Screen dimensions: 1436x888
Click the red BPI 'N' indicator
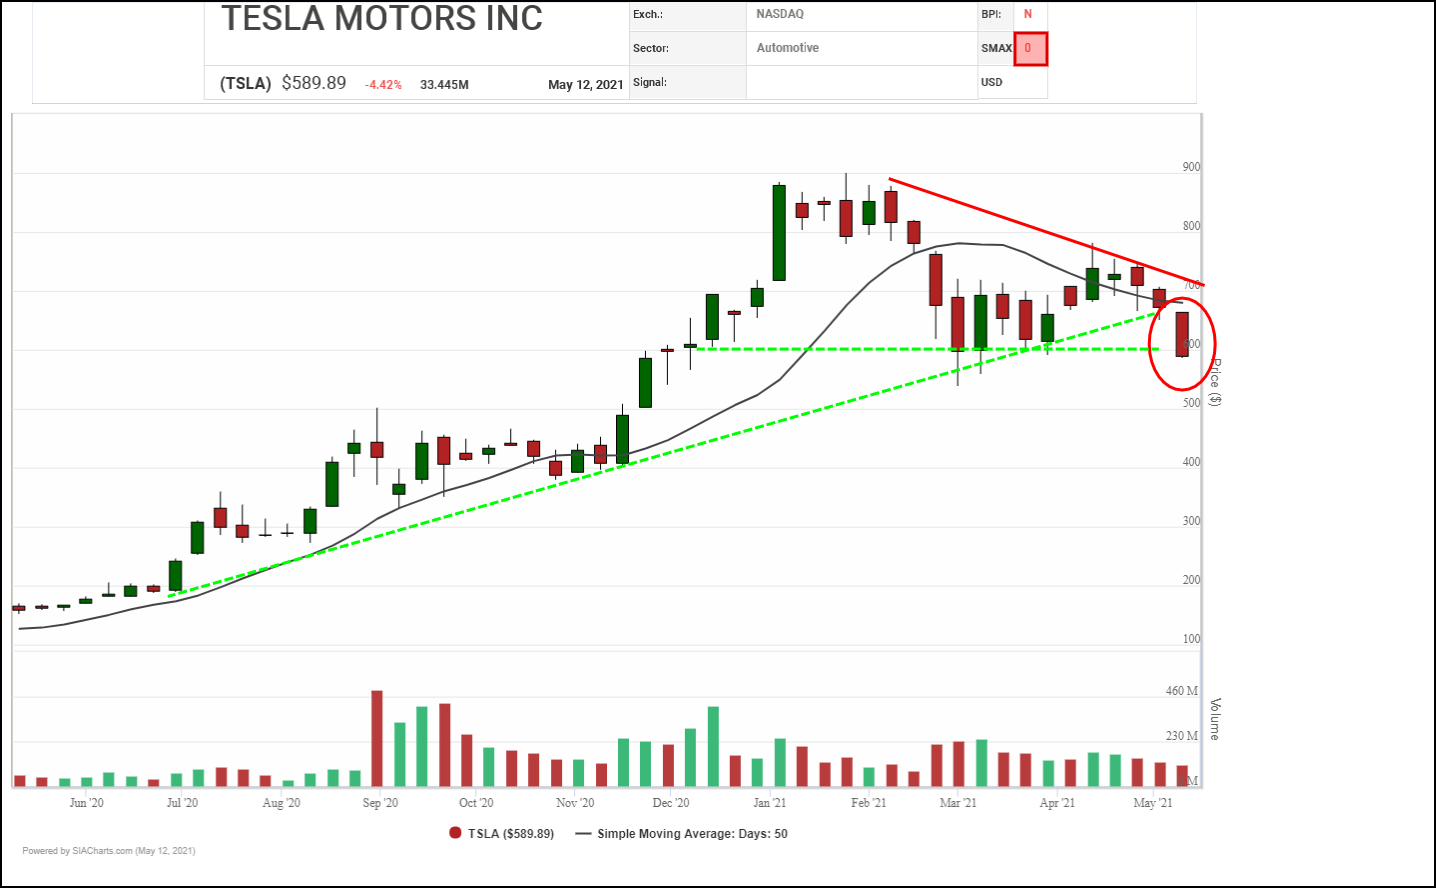click(1027, 14)
